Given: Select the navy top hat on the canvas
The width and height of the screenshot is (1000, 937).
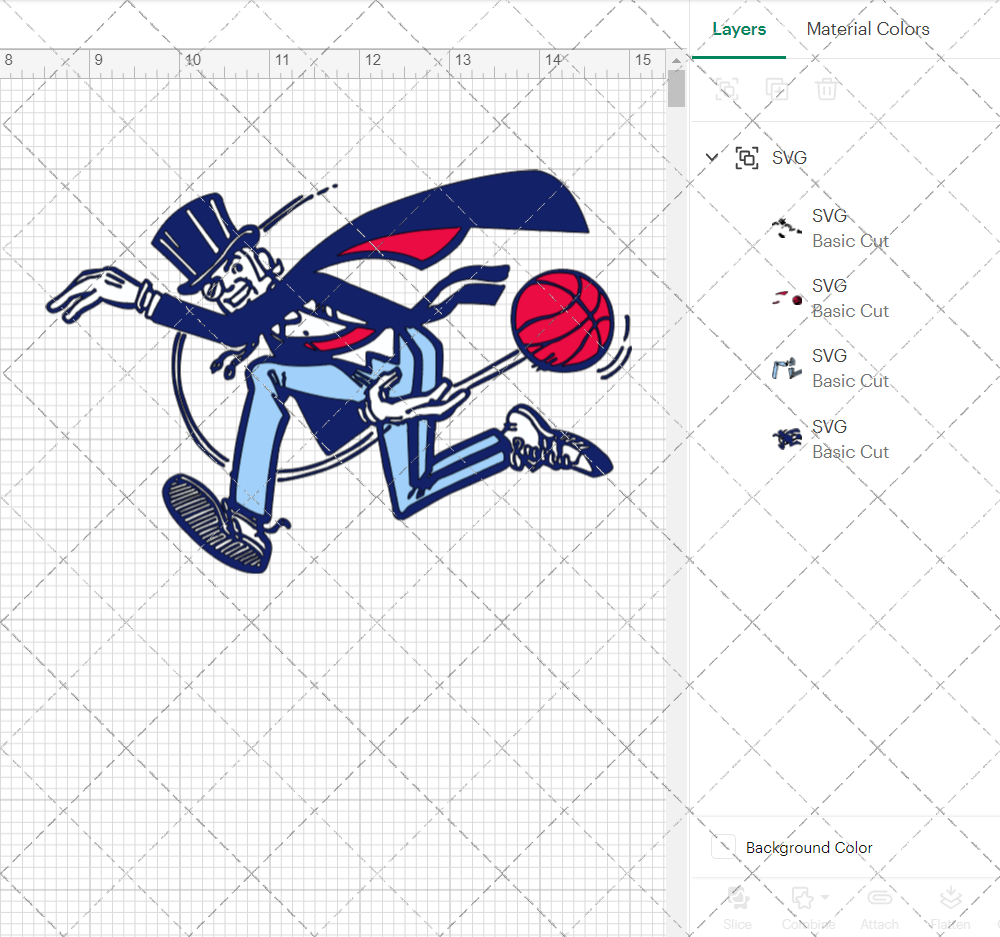Looking at the screenshot, I should click(x=203, y=239).
